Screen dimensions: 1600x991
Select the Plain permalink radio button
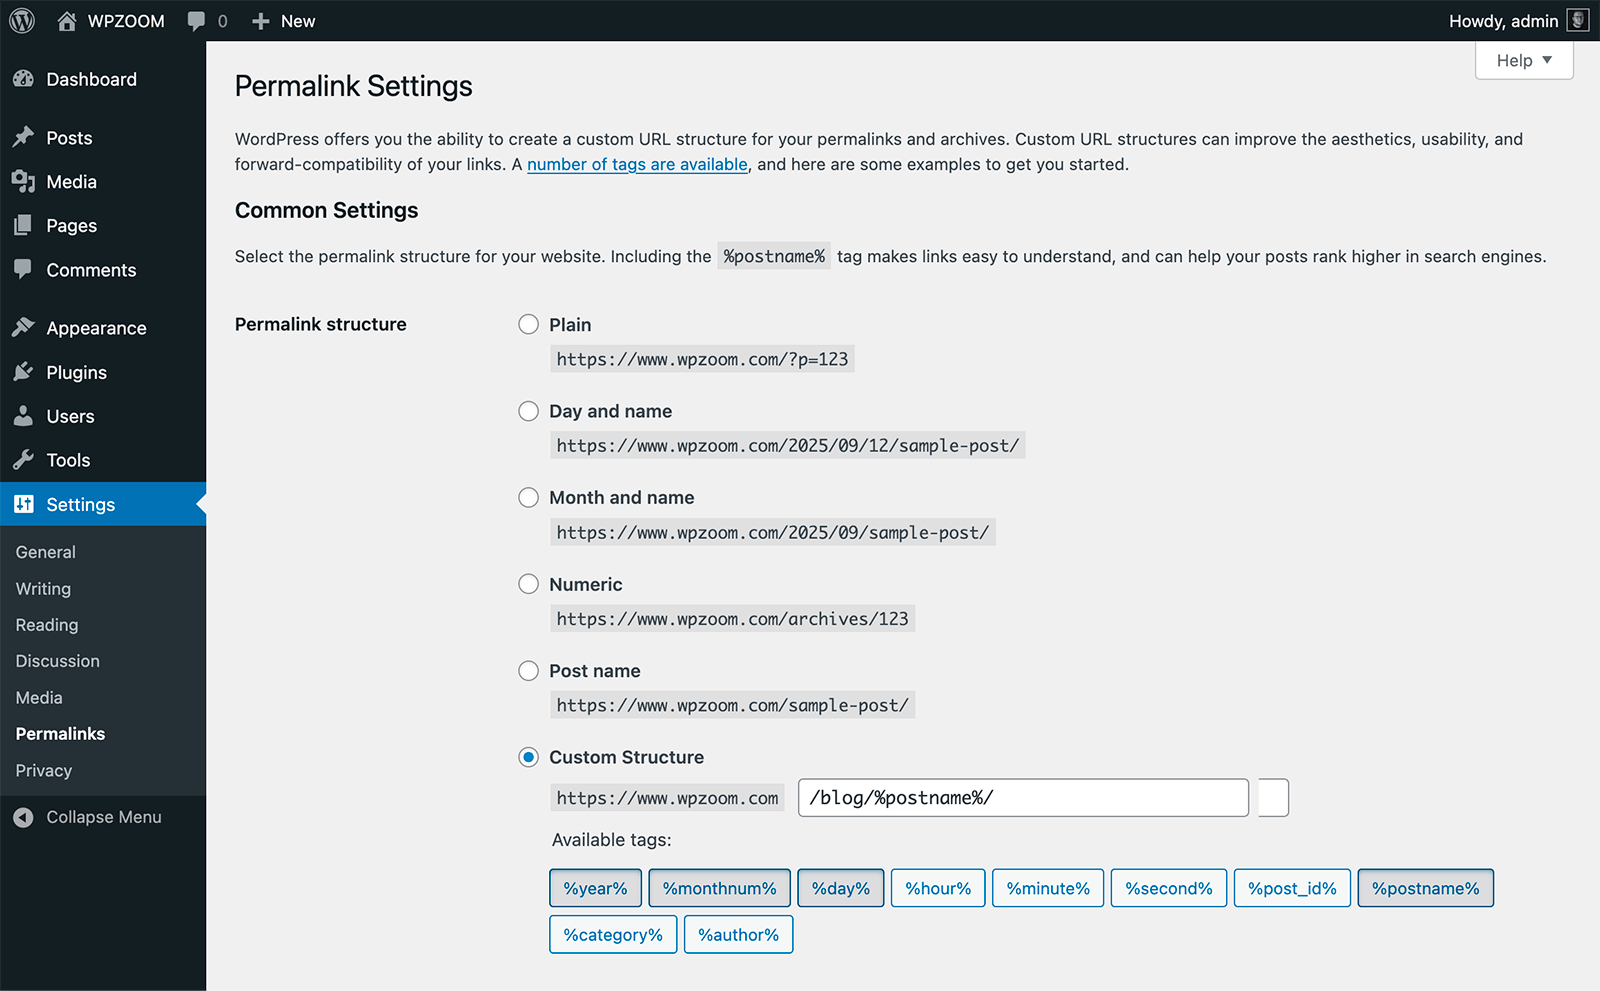[528, 325]
